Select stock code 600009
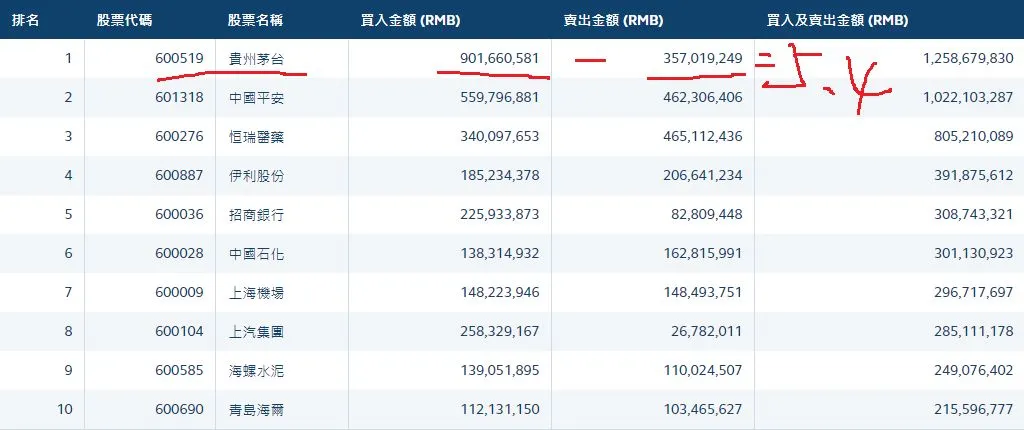The image size is (1024, 430). [x=180, y=293]
